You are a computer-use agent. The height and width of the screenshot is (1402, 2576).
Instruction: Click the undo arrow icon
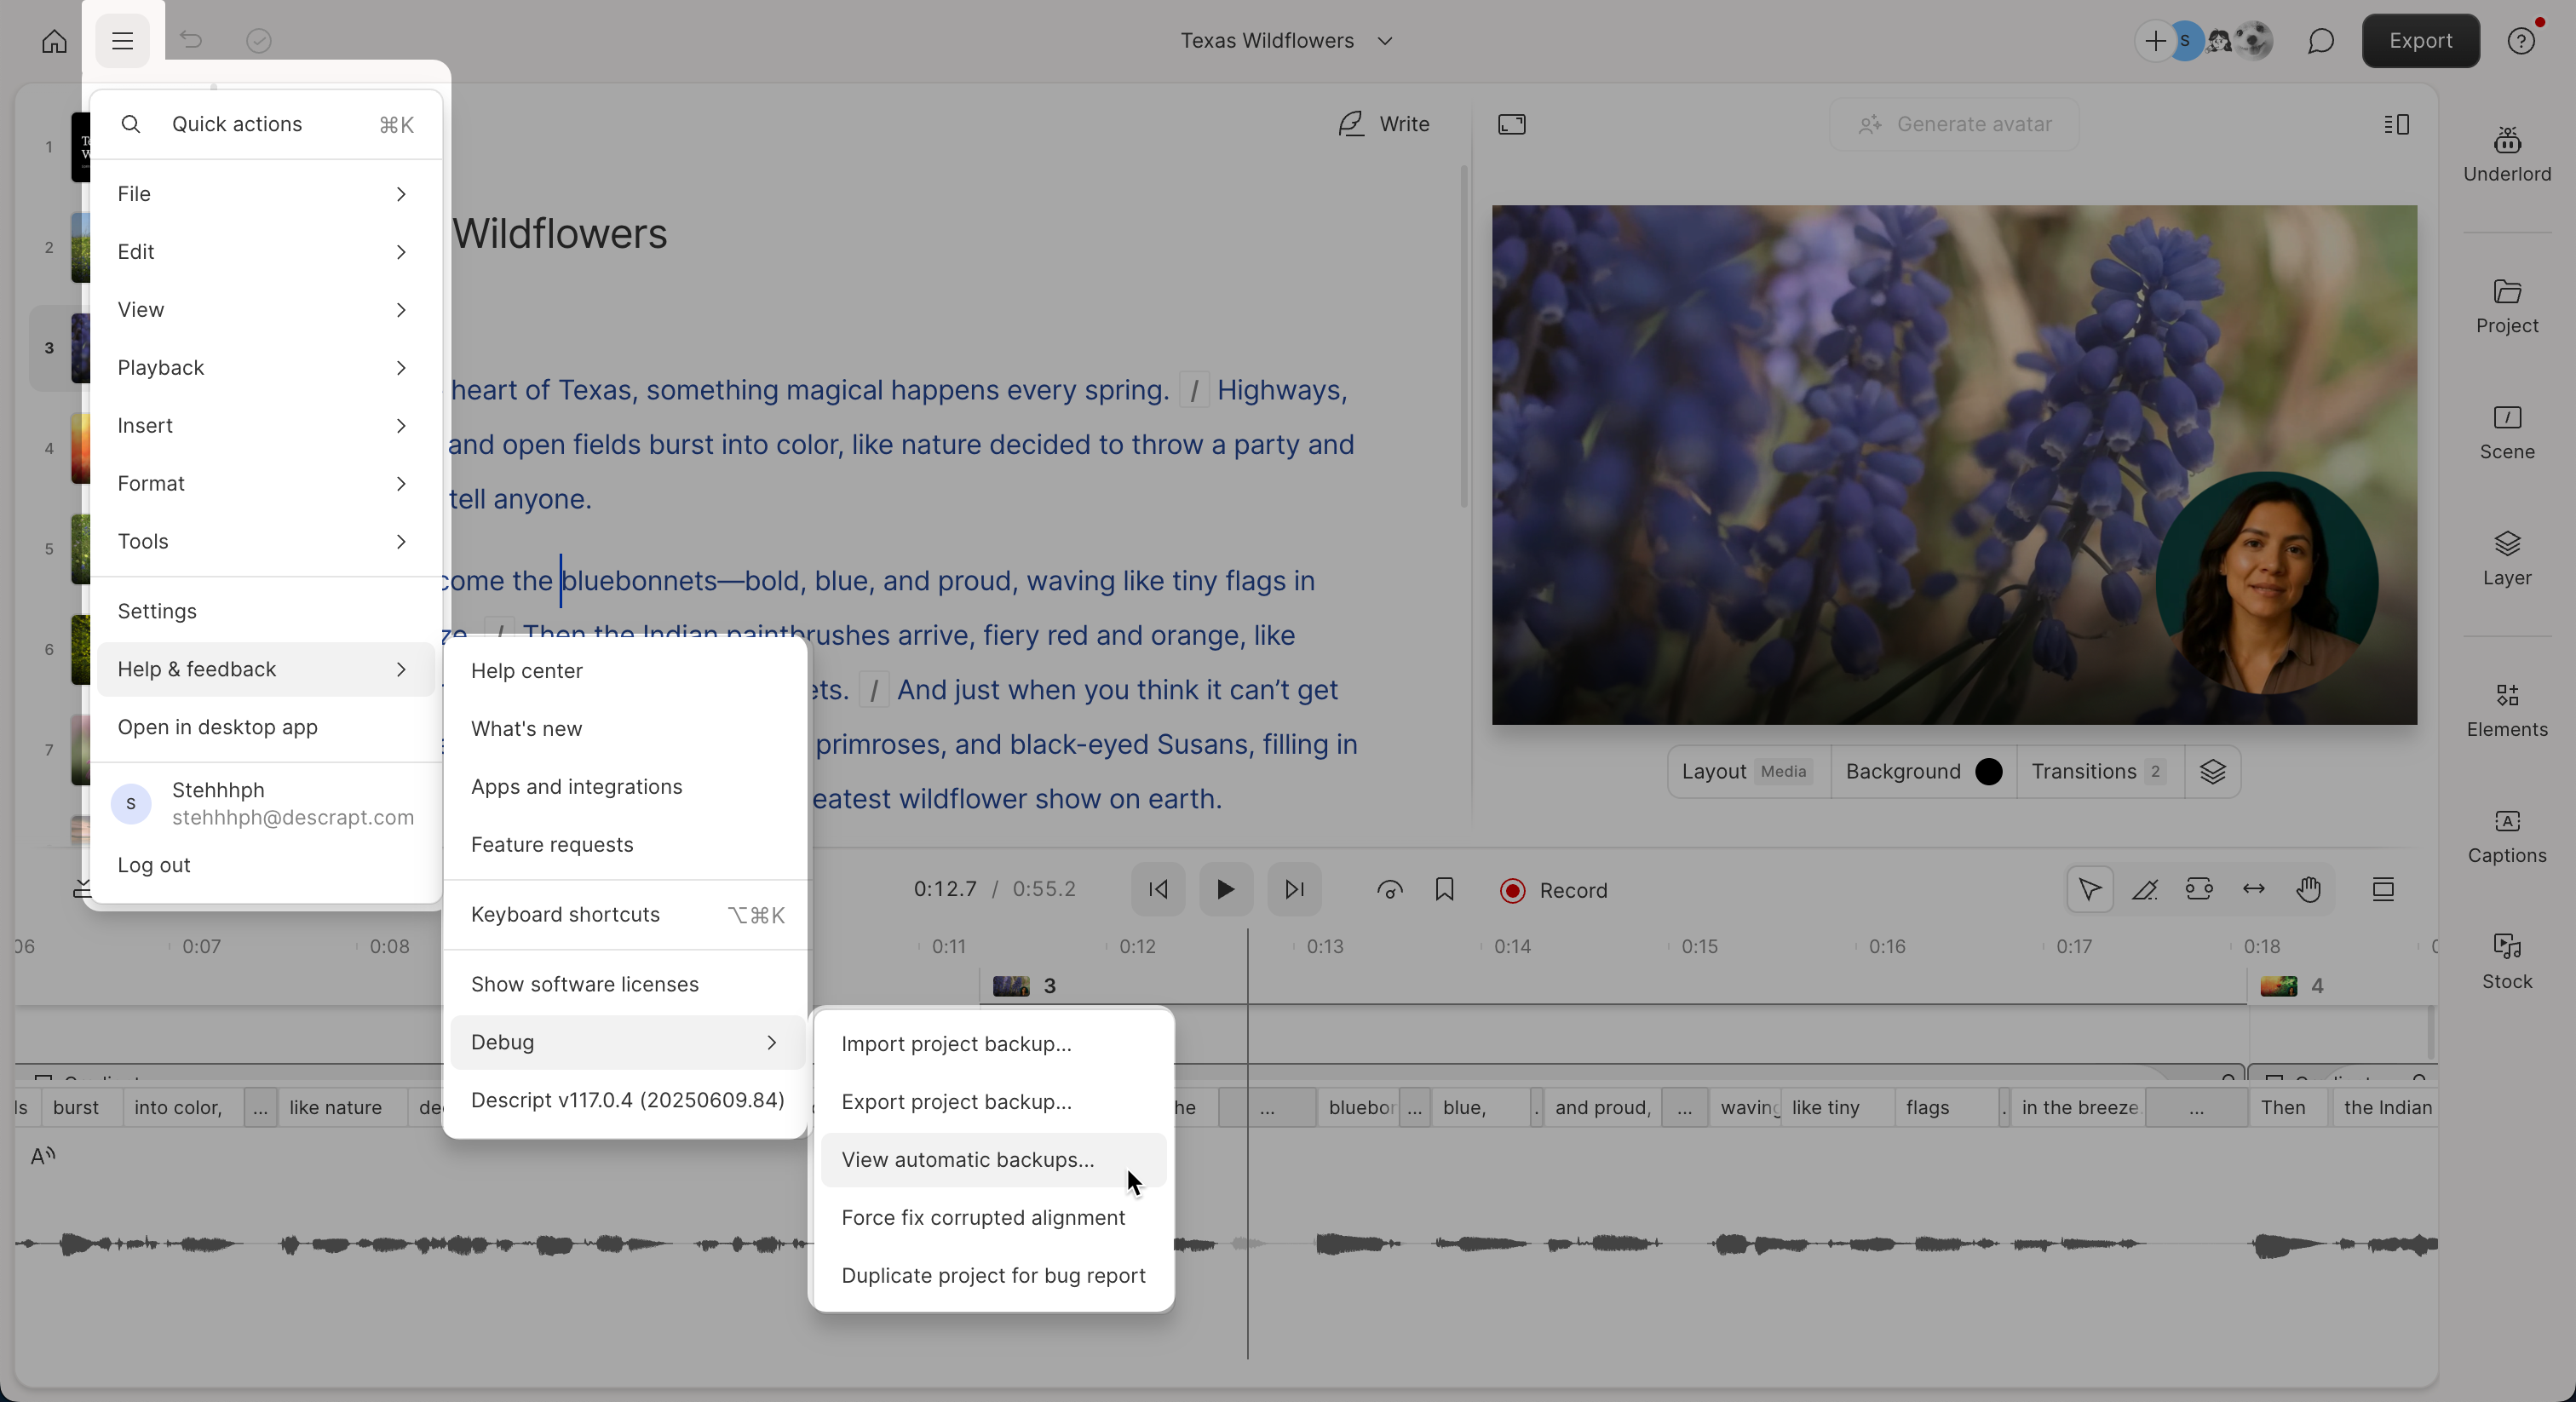point(191,41)
